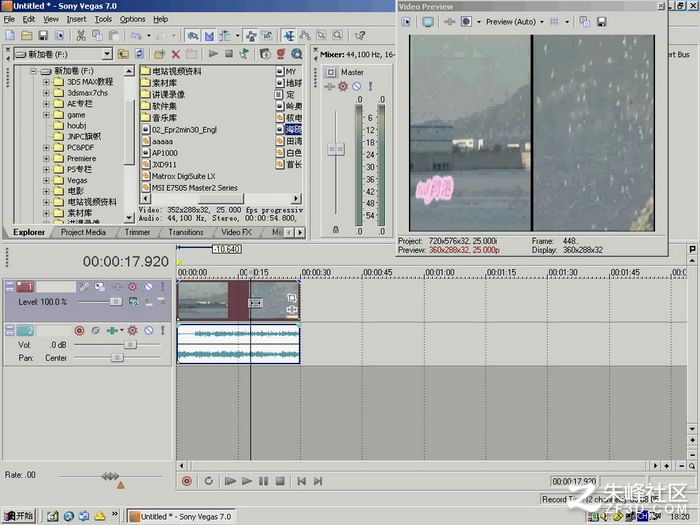Viewport: 700px width, 525px height.
Task: Click the Master bus FX icon
Action: coord(343,86)
